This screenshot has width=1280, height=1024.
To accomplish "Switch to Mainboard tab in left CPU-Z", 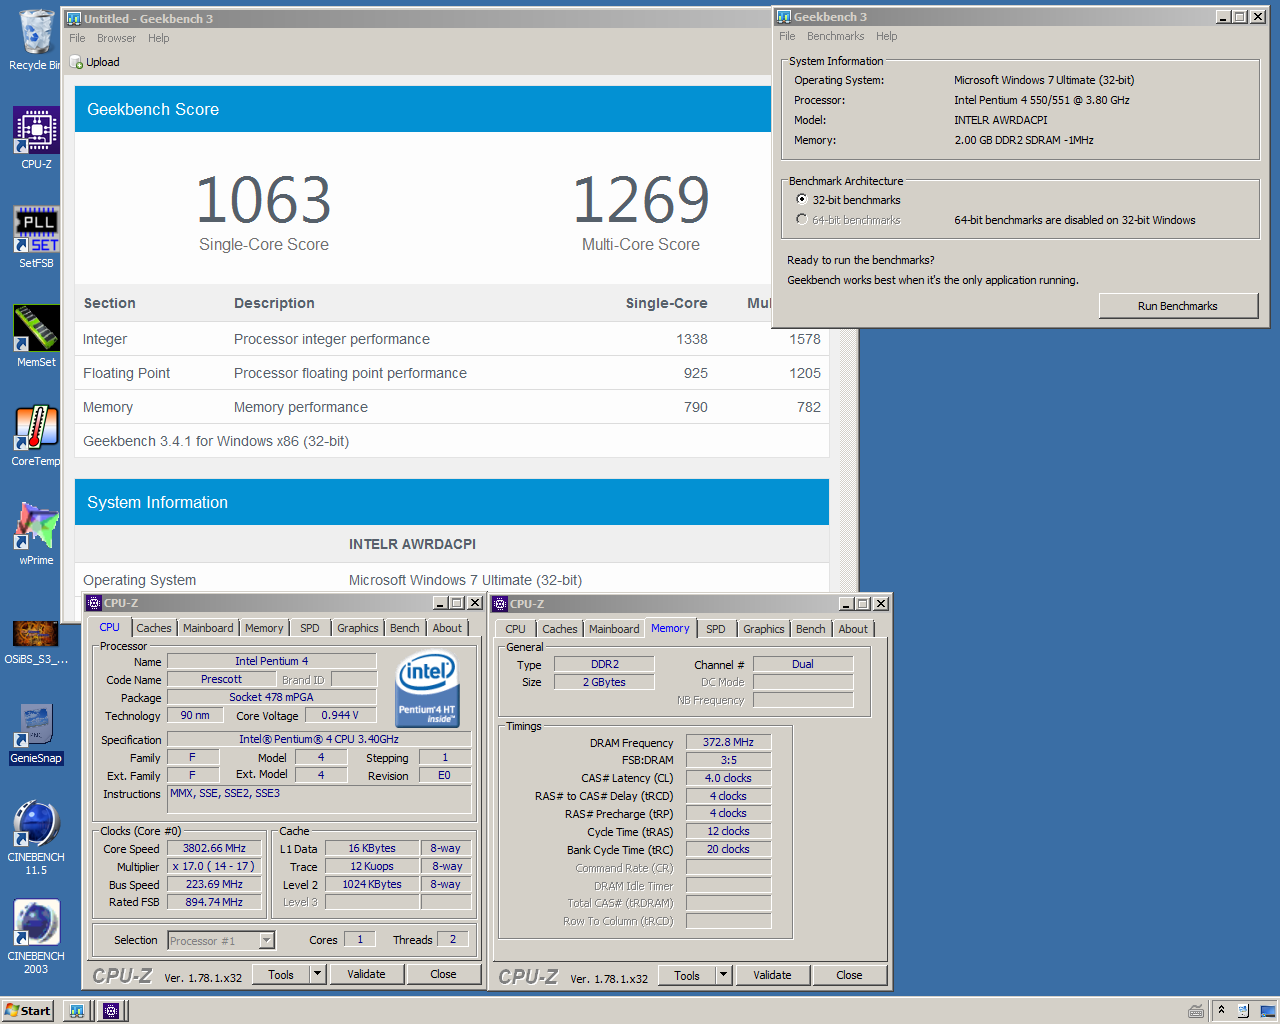I will point(208,628).
